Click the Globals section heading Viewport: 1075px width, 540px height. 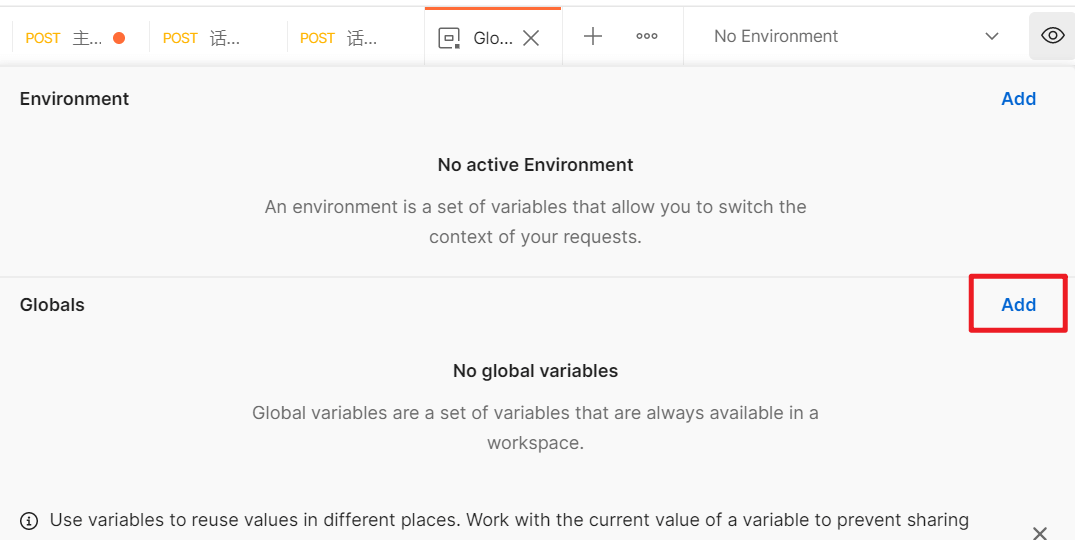coord(52,305)
